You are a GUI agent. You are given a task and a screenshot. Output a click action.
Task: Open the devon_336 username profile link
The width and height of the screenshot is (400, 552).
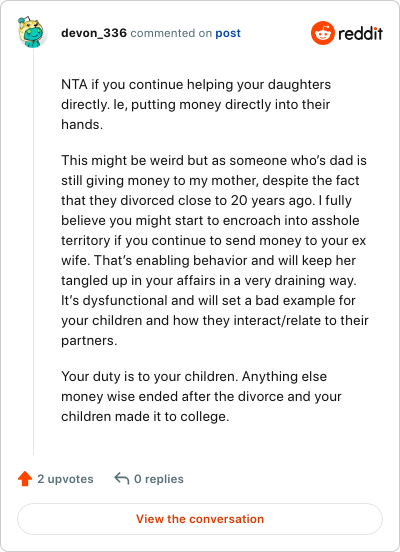94,33
